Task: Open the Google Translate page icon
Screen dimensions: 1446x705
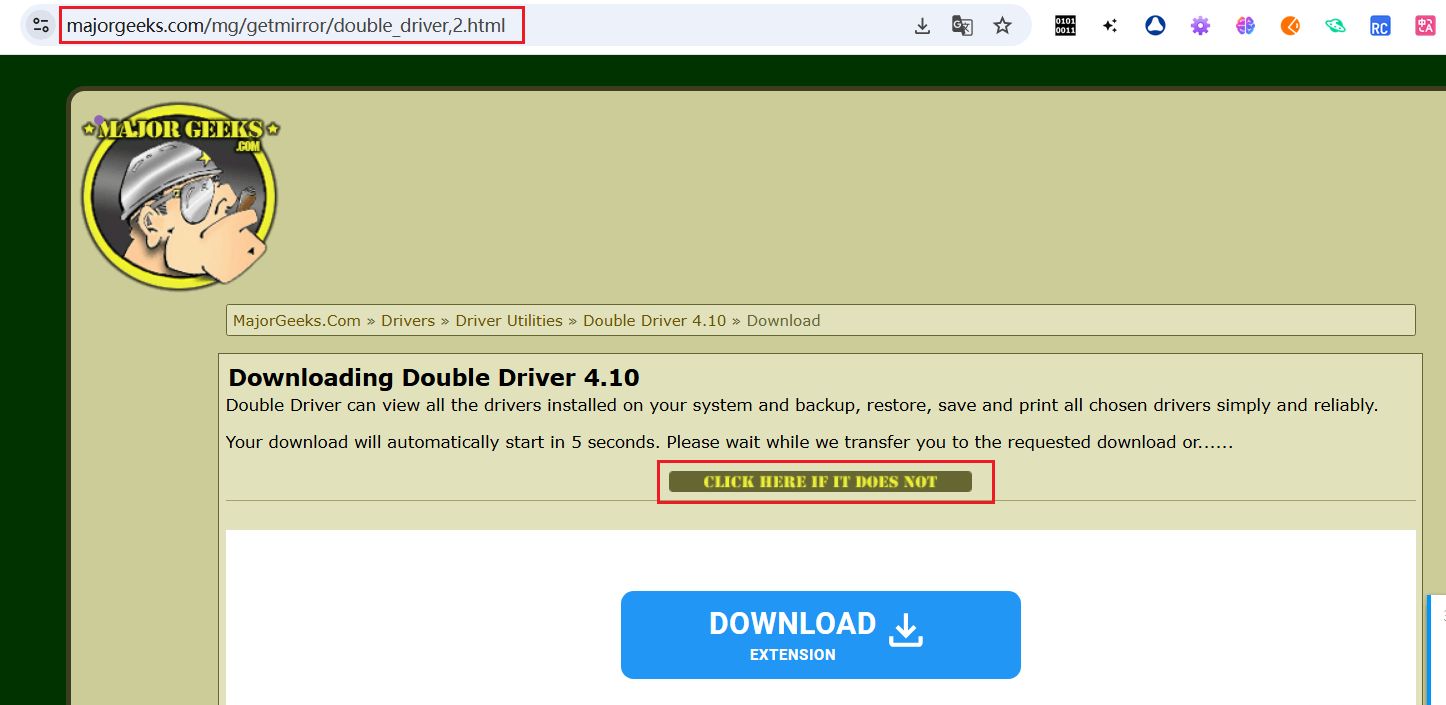Action: [x=962, y=26]
